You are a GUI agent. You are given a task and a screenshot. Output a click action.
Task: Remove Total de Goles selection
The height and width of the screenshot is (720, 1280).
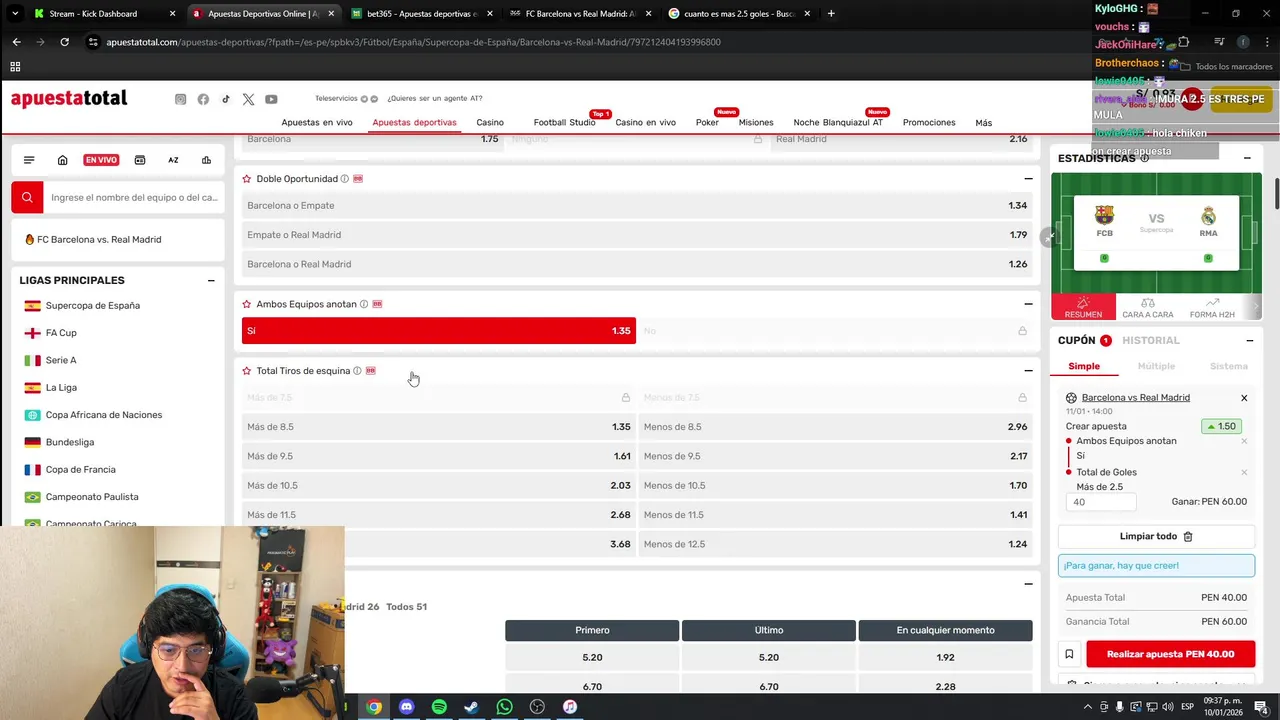(1244, 472)
